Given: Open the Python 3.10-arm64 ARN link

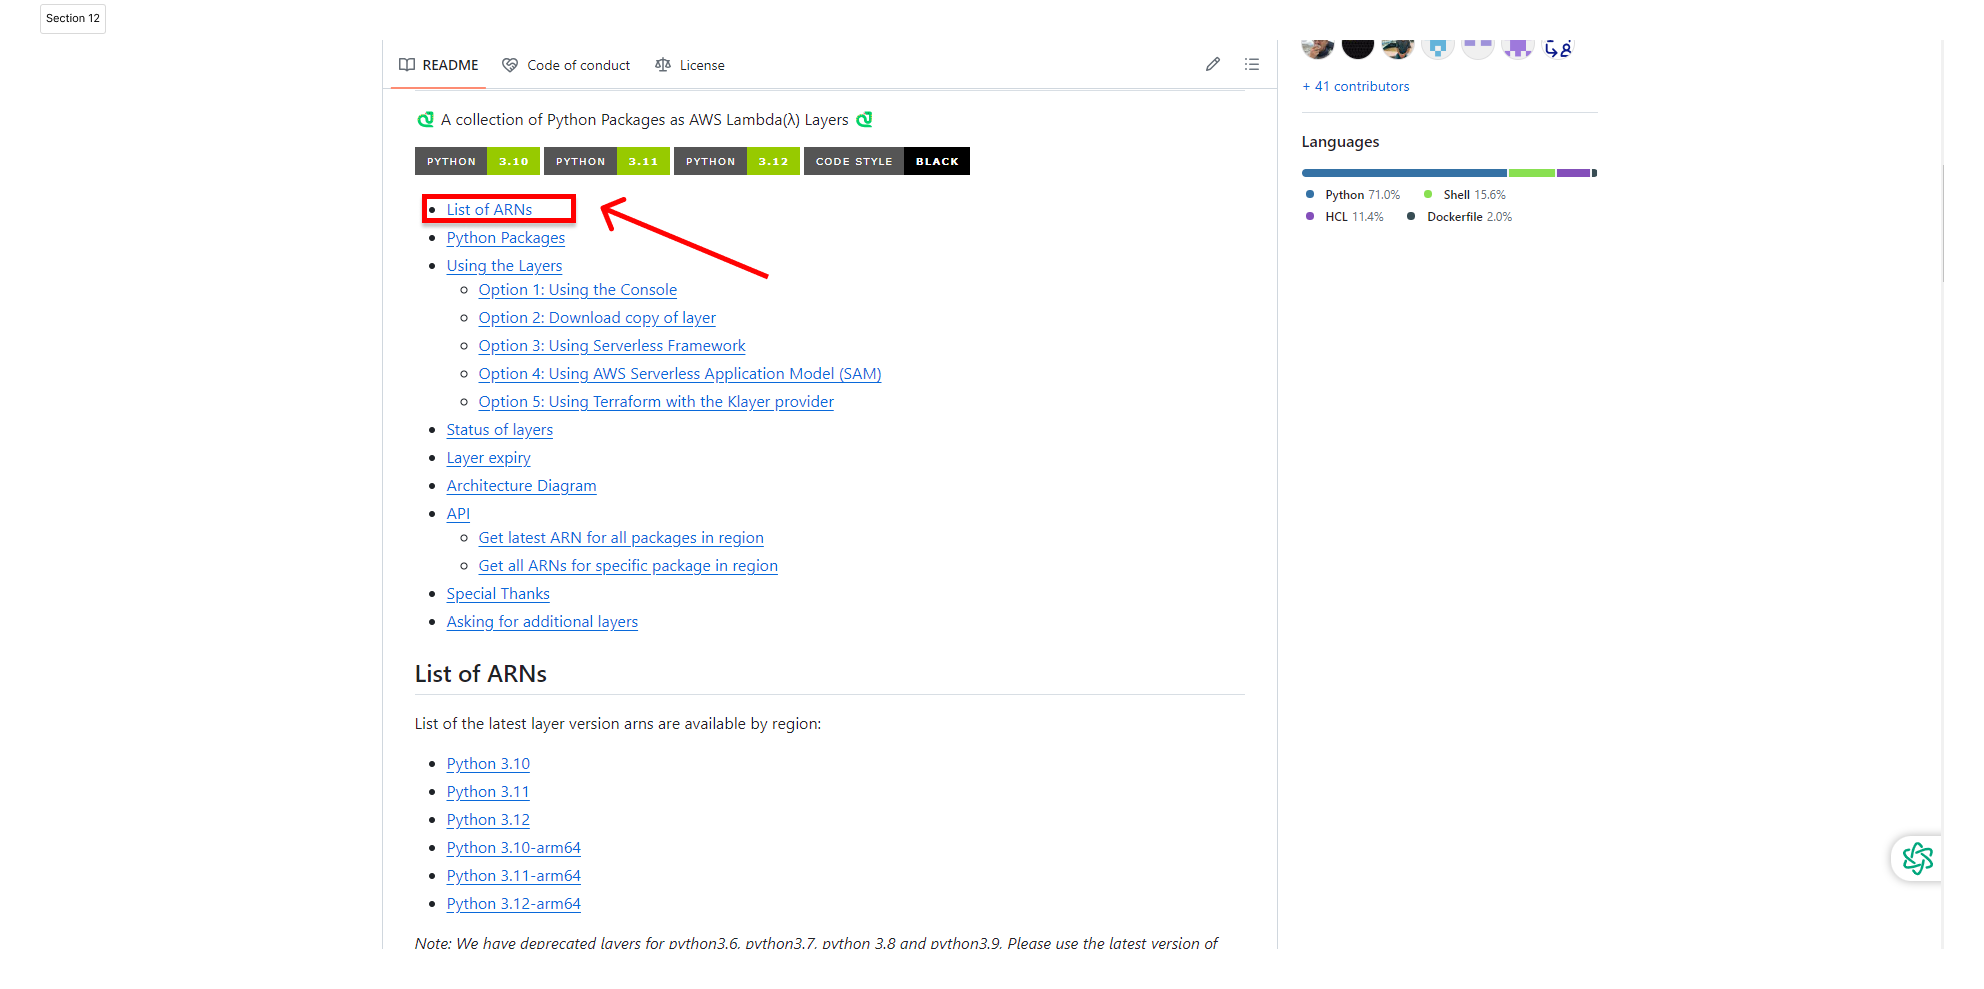Looking at the screenshot, I should (513, 848).
